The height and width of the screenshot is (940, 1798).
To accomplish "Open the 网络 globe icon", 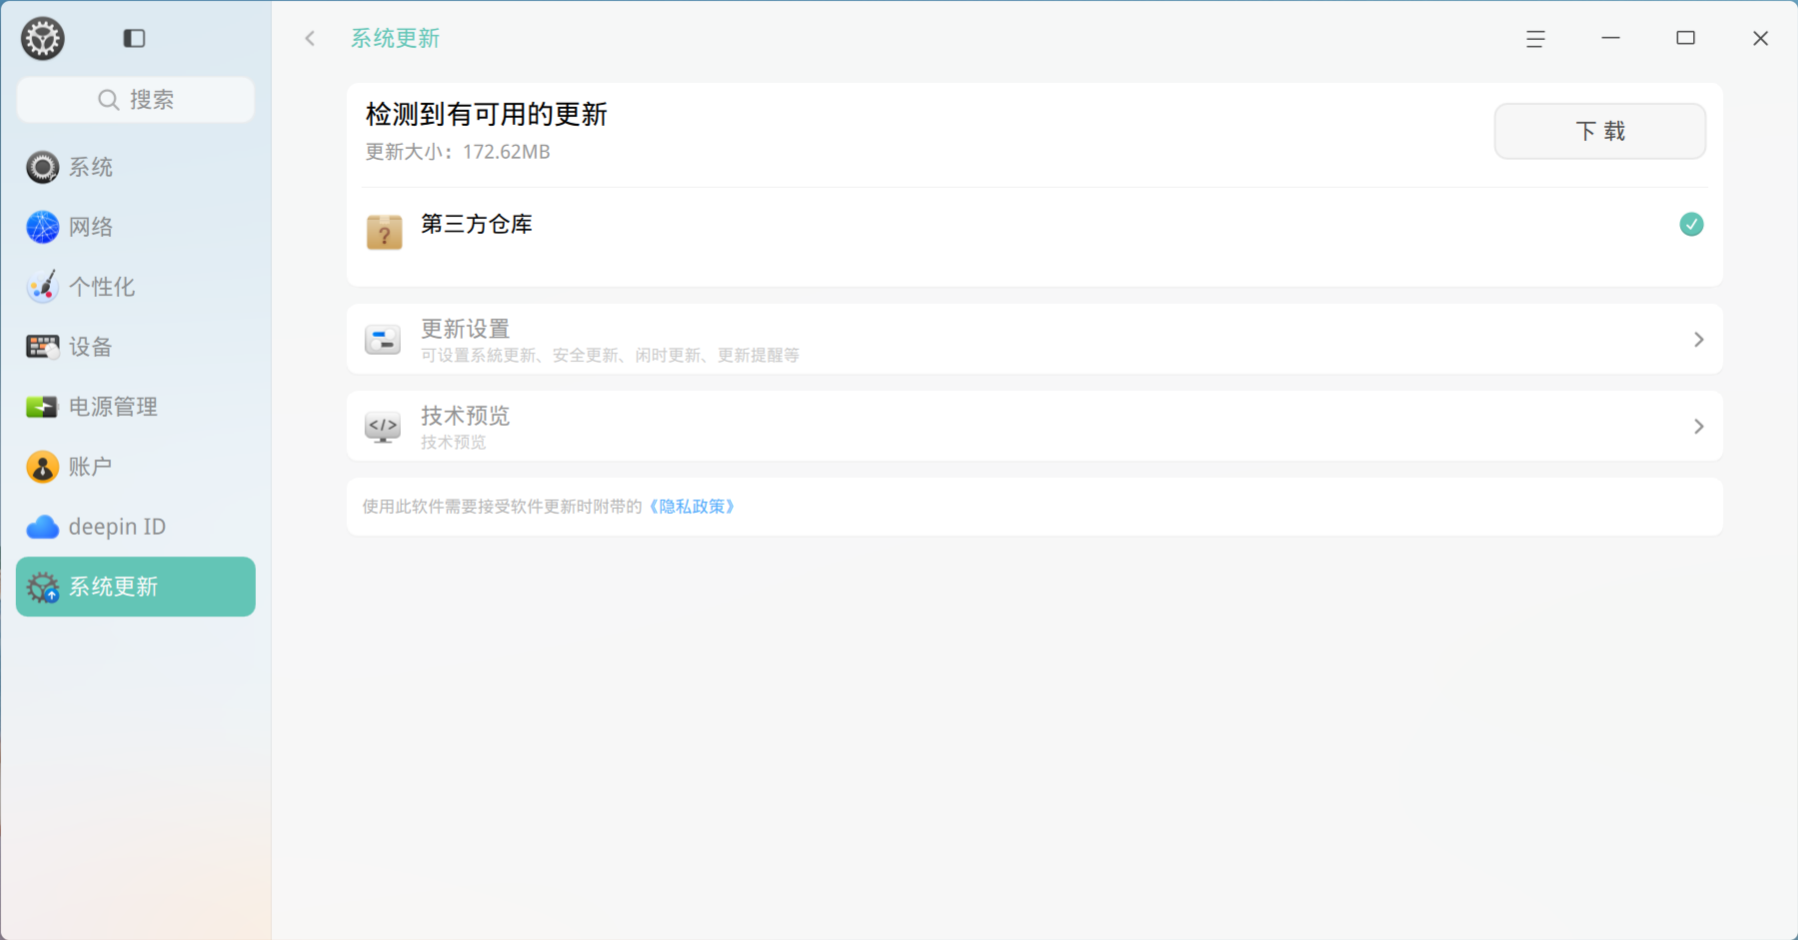I will [42, 227].
